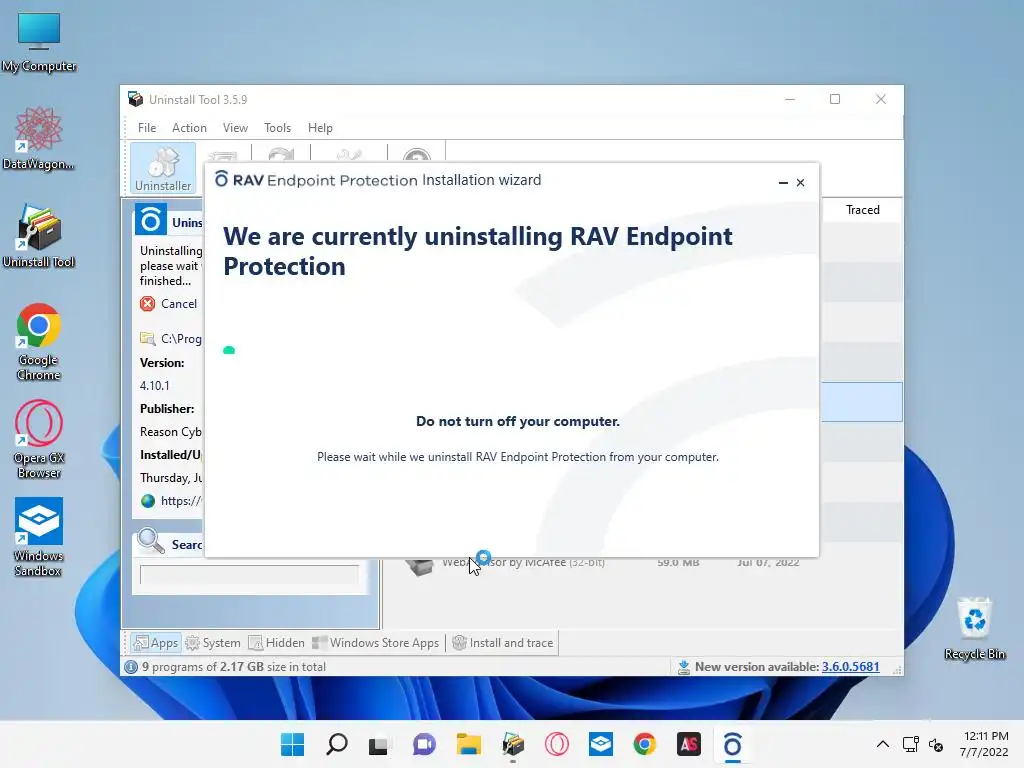Viewport: 1024px width, 768px height.
Task: Switch to Install and trace tab
Action: [x=503, y=643]
